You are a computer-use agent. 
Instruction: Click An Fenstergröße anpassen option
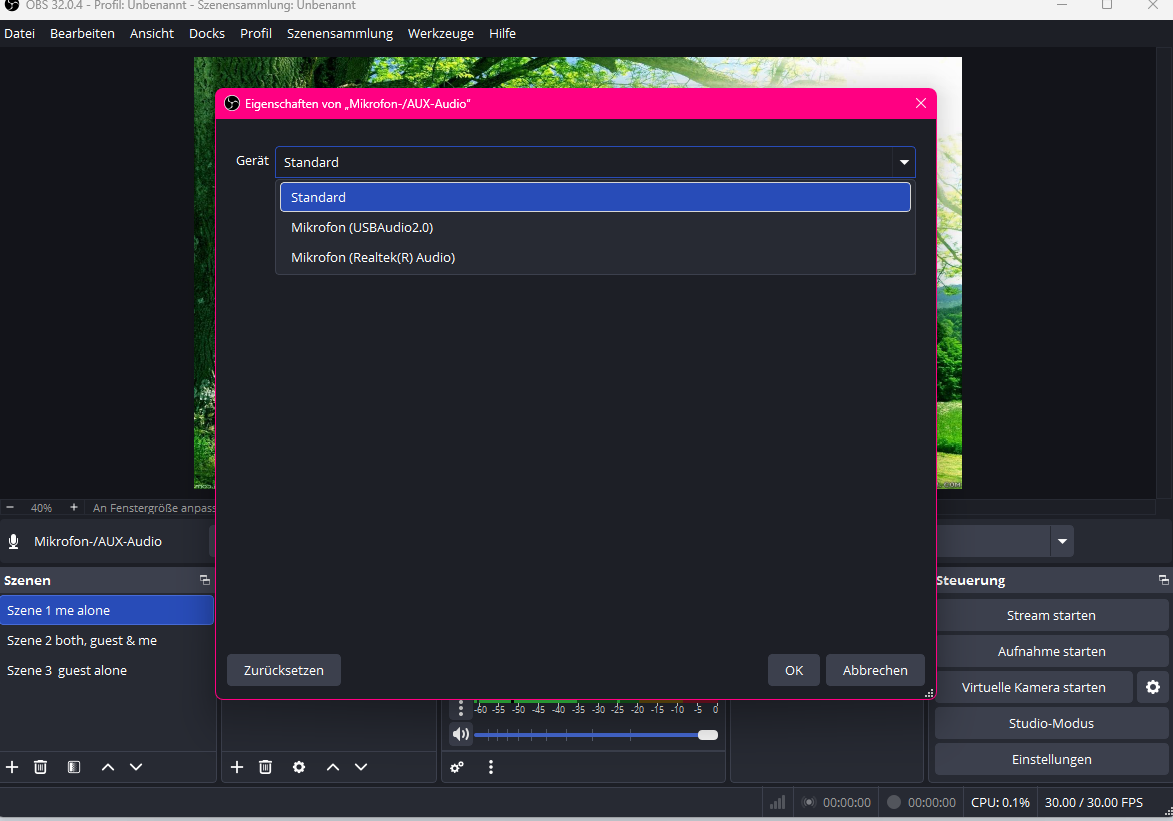(x=154, y=507)
